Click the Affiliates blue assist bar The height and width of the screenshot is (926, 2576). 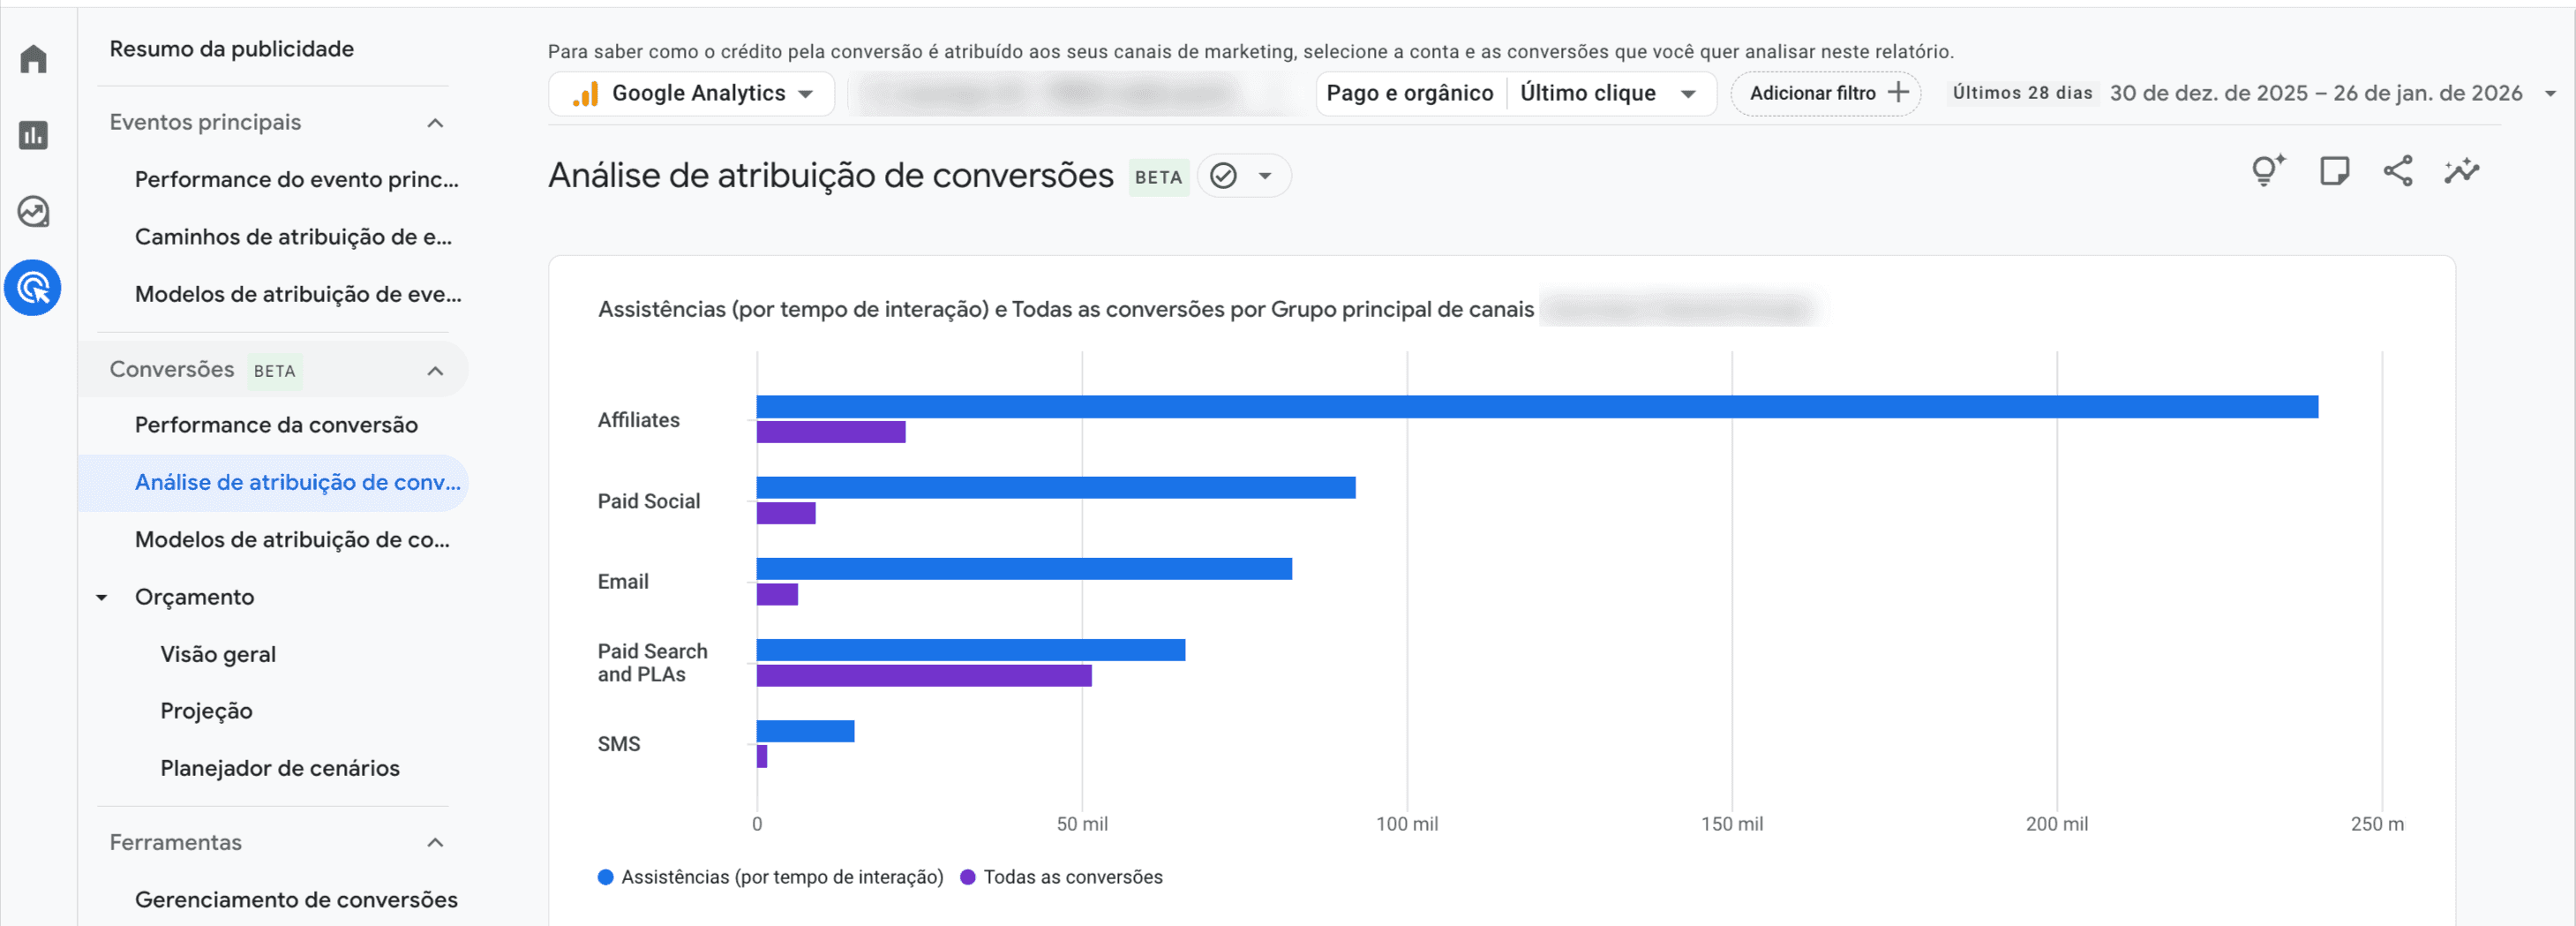click(1500, 406)
